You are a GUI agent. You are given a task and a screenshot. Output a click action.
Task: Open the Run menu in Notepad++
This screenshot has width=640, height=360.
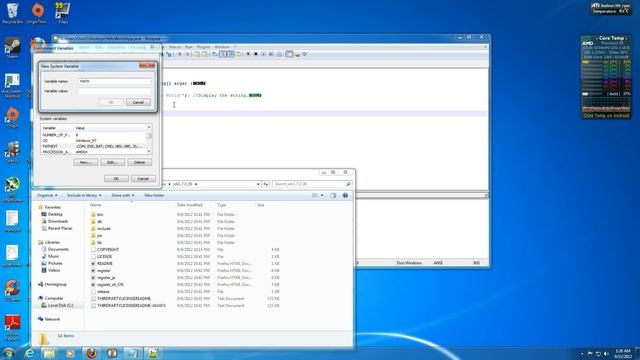click(x=189, y=47)
